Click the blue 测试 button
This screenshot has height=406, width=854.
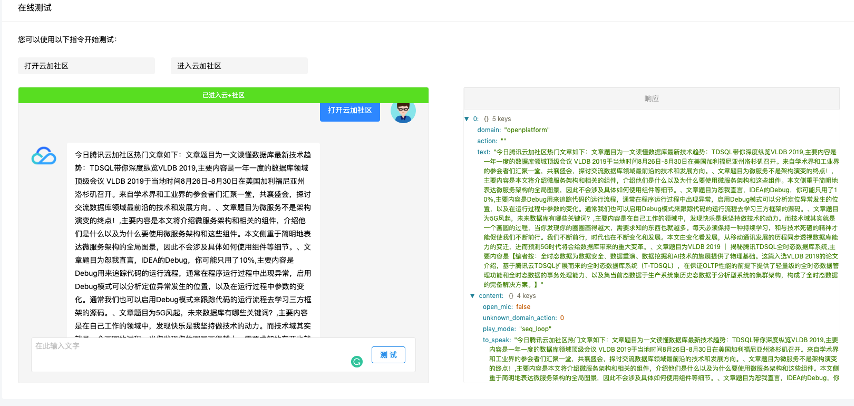[388, 355]
